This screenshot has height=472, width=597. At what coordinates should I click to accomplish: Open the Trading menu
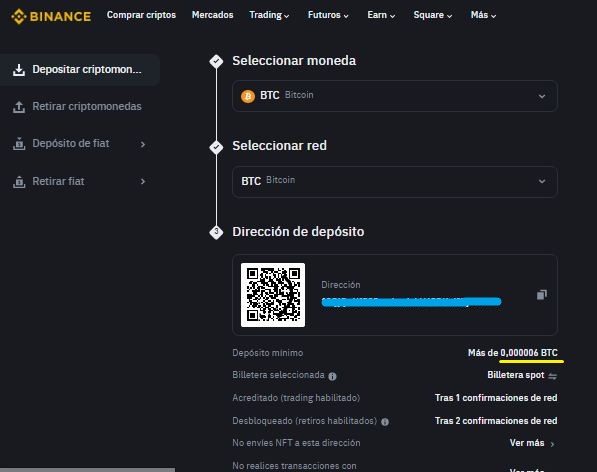pyautogui.click(x=269, y=15)
